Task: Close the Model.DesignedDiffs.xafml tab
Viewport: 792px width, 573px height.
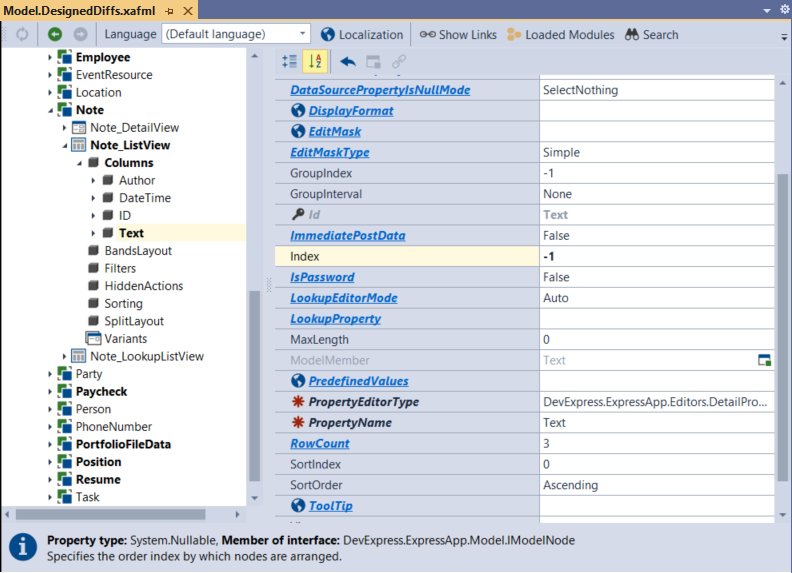Action: [187, 11]
